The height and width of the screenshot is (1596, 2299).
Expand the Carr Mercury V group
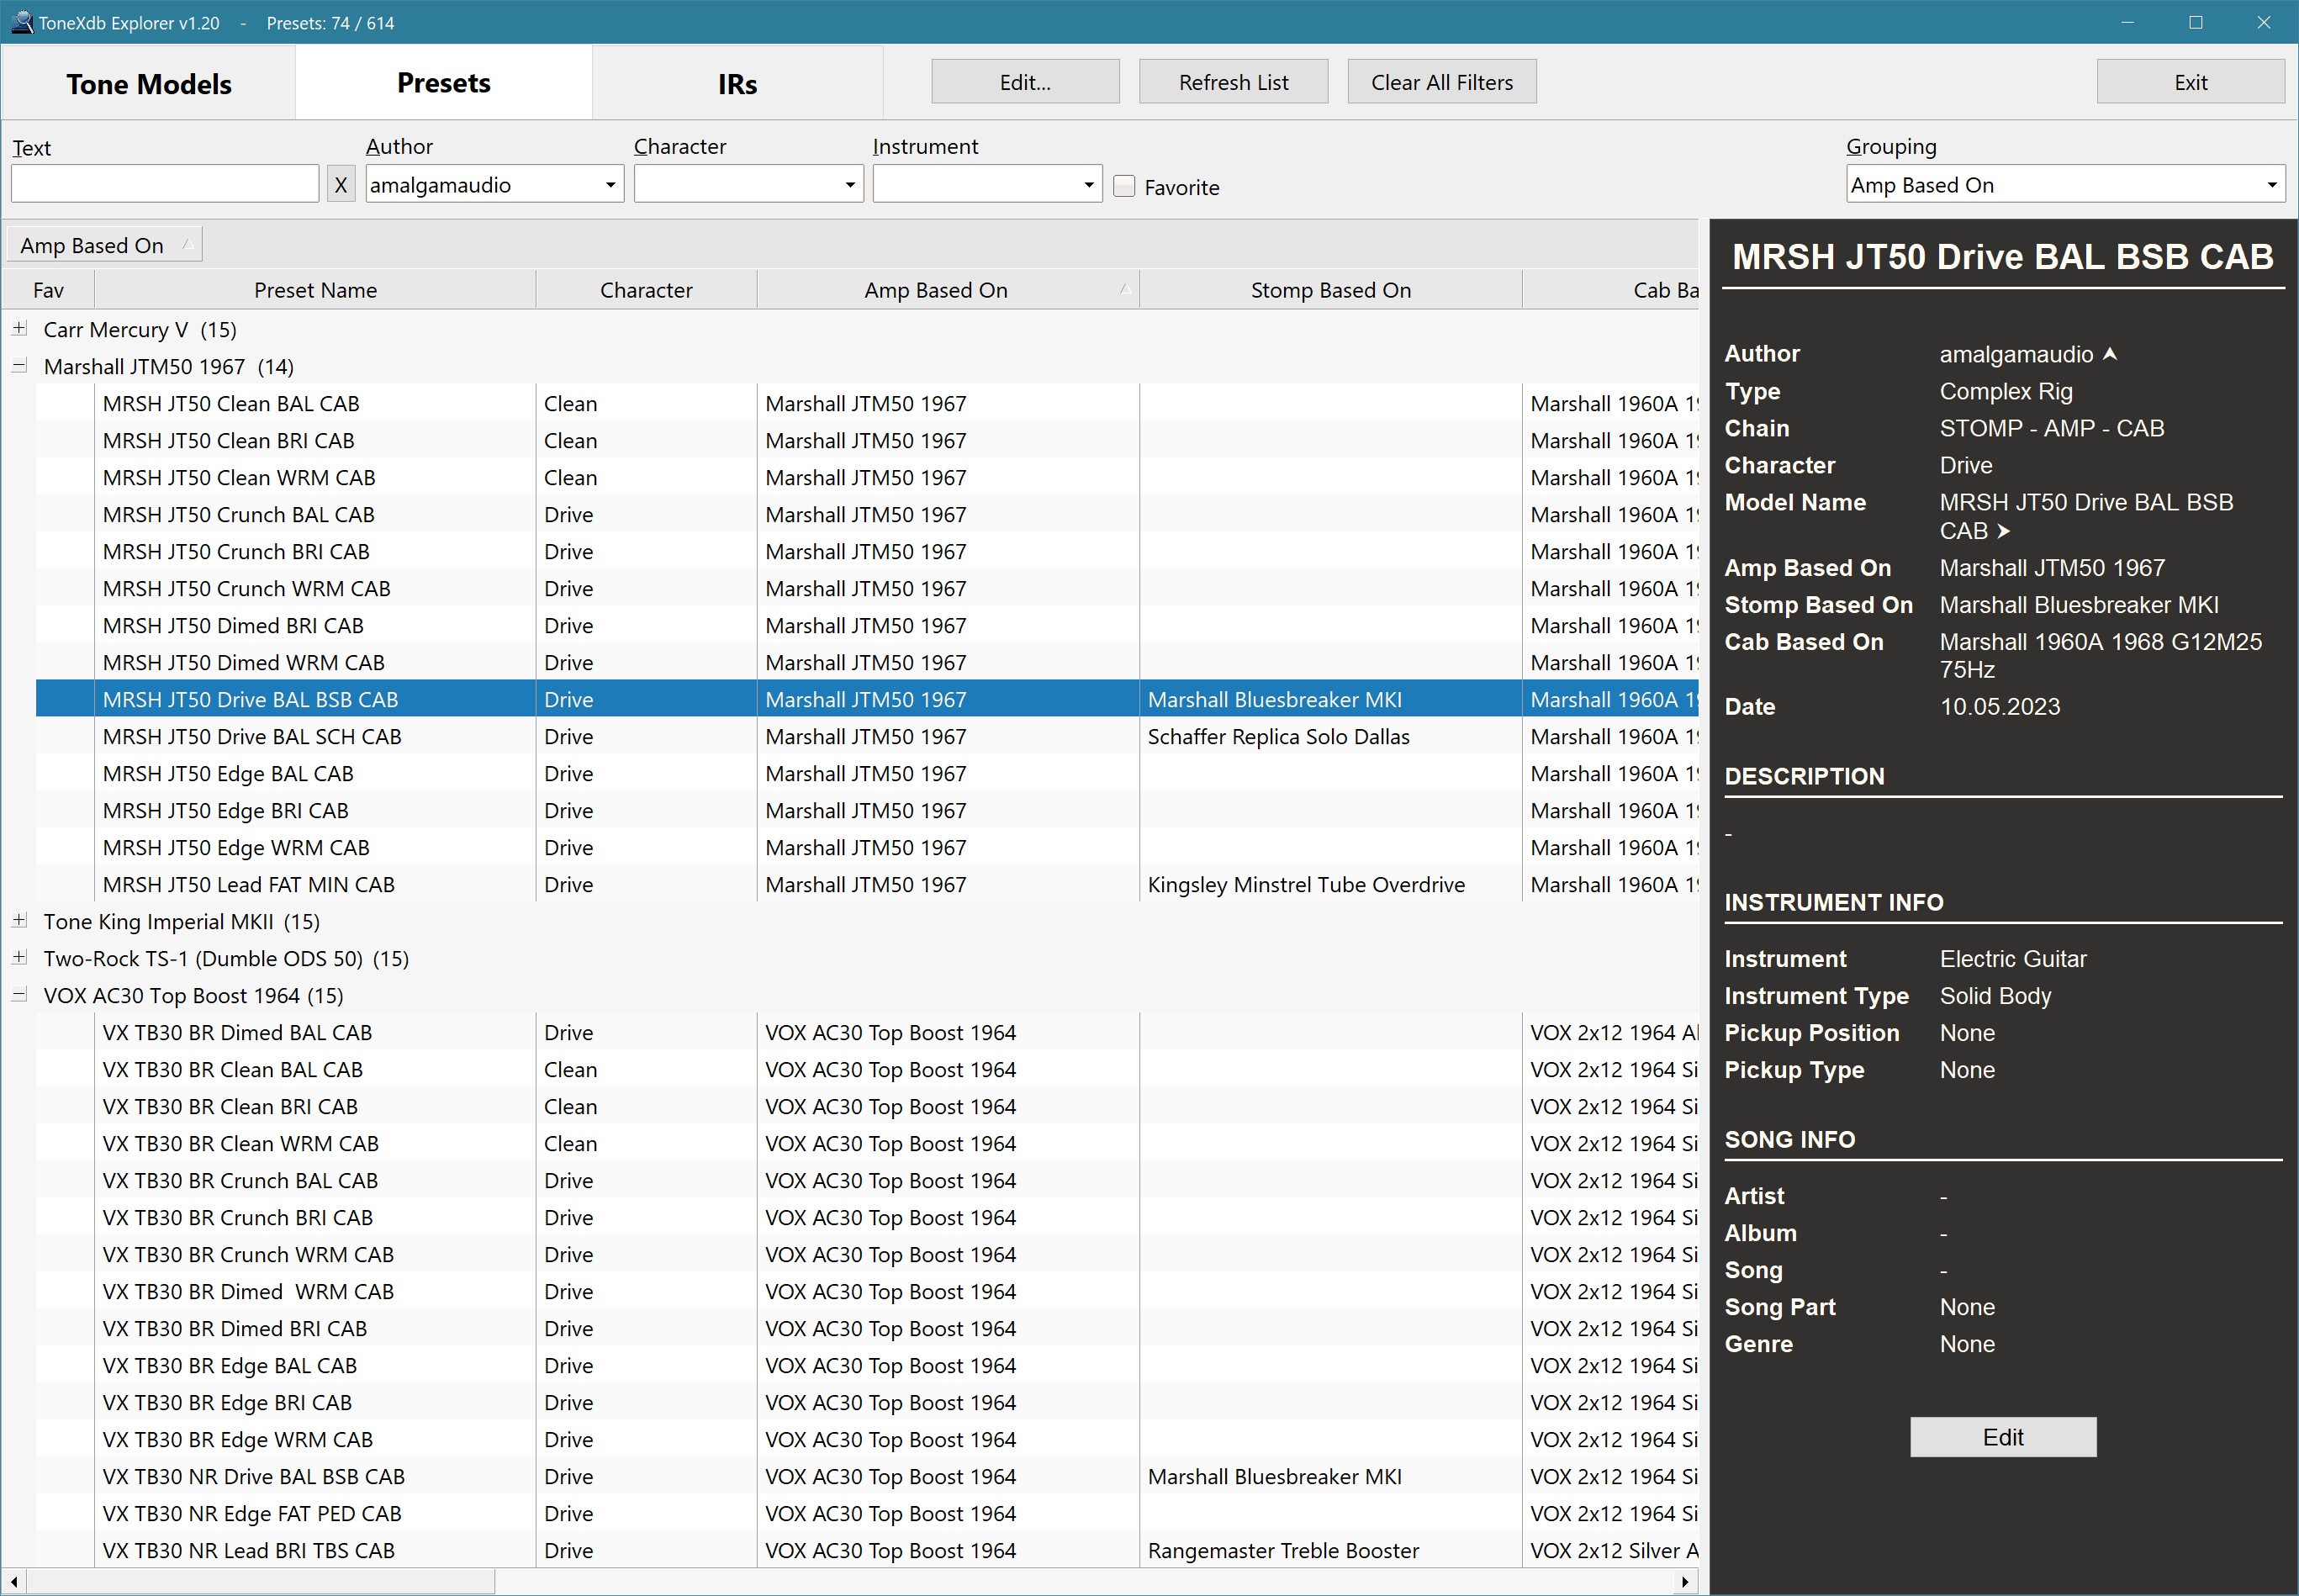click(19, 329)
